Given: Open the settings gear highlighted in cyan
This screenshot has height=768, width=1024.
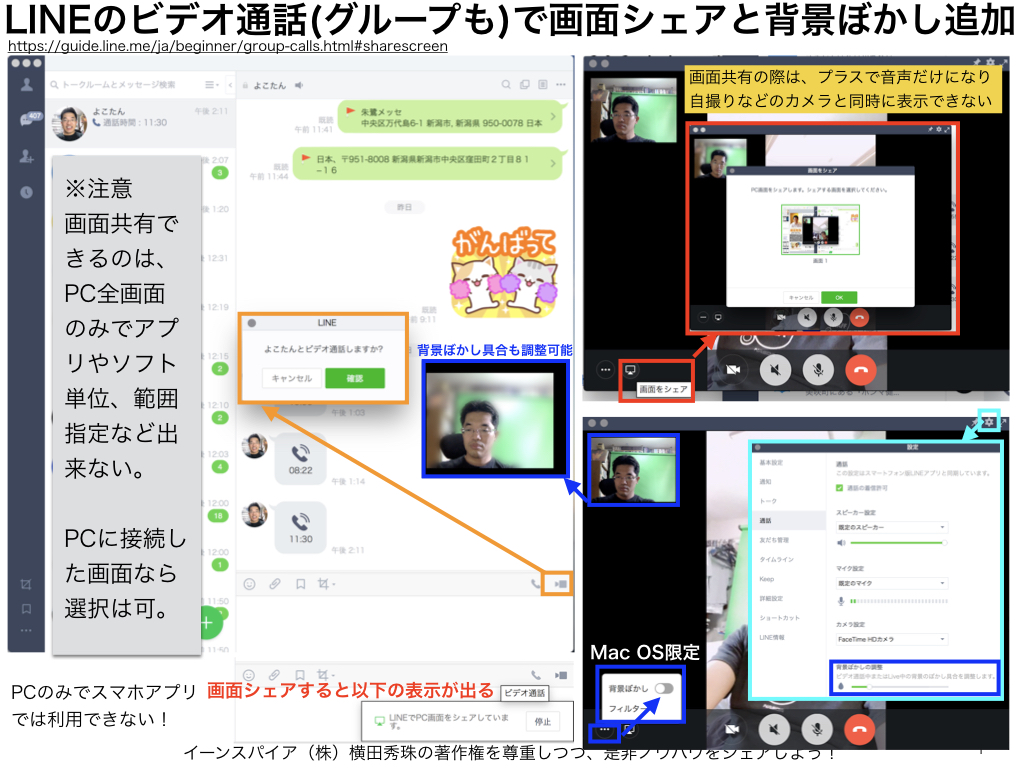Looking at the screenshot, I should point(988,423).
